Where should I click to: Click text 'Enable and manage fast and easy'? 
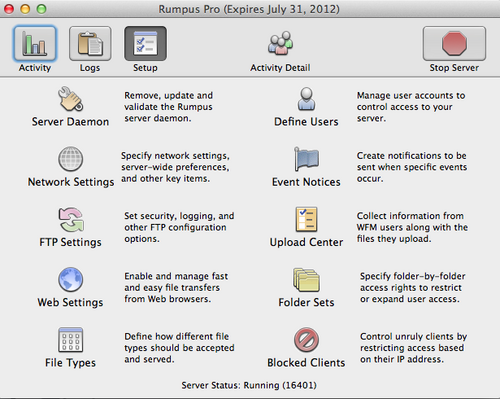176,282
